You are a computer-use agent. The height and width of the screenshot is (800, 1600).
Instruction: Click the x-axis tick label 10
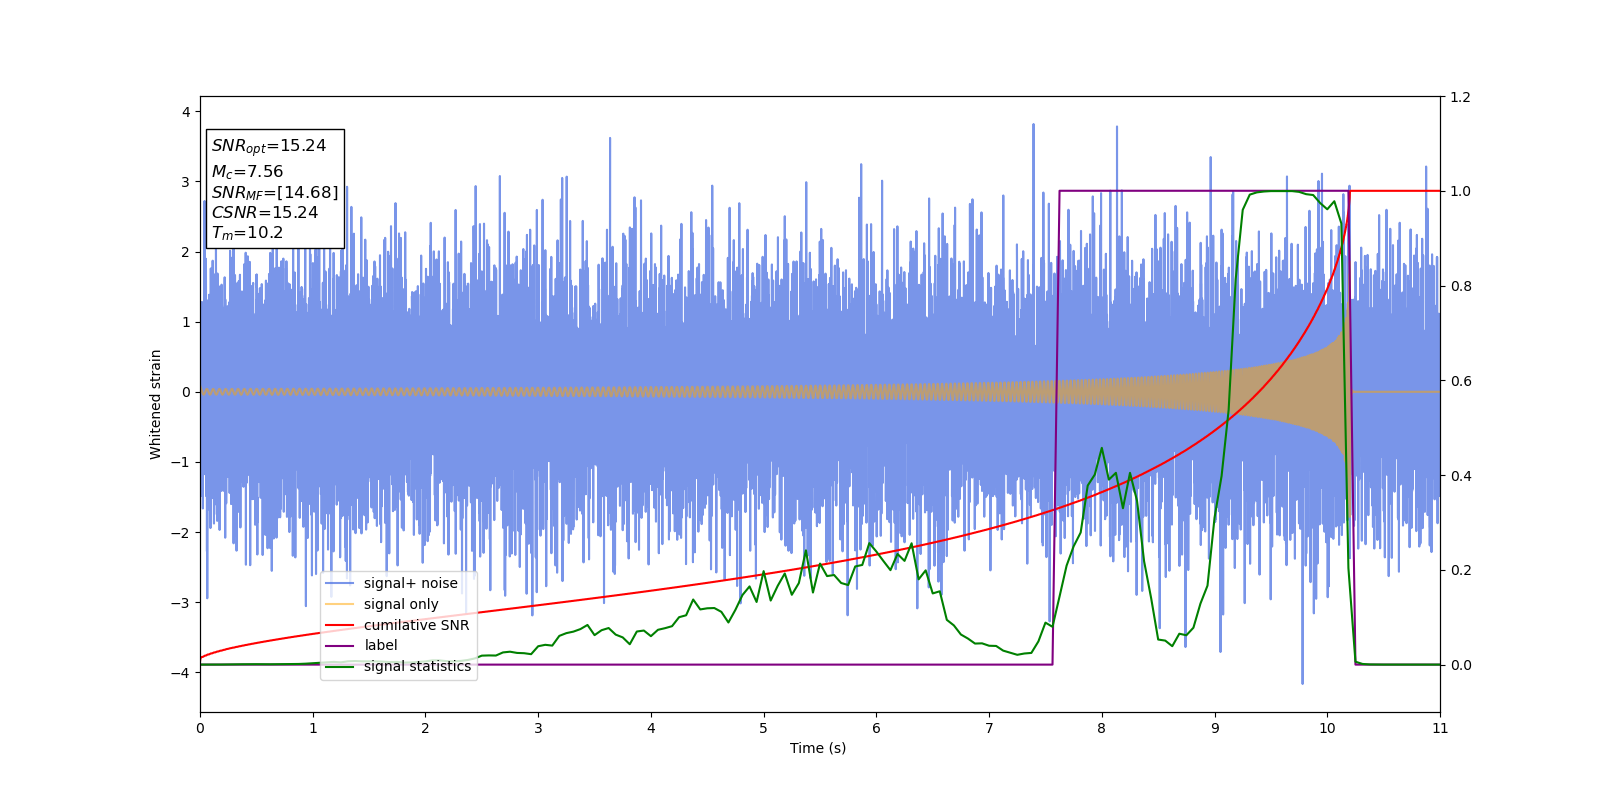1327,728
